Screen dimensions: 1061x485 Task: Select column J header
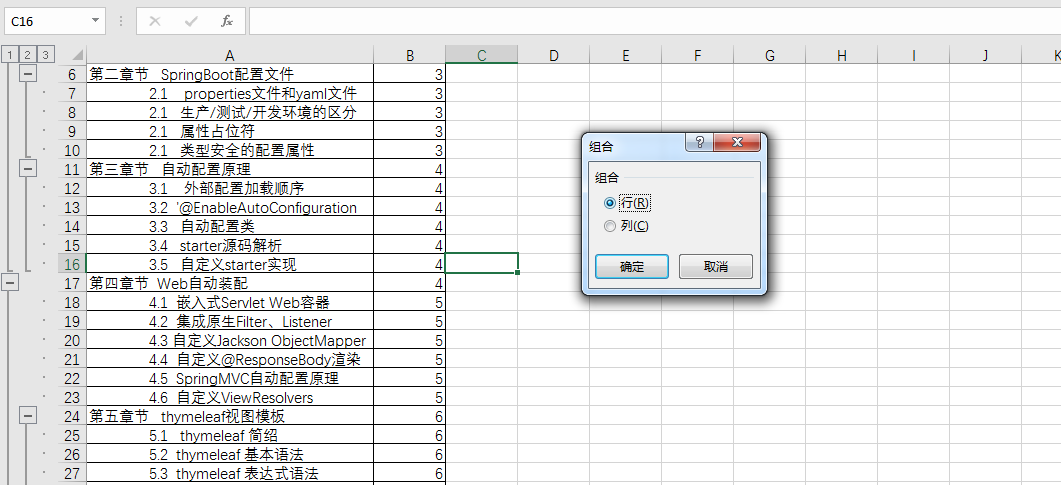[x=985, y=55]
